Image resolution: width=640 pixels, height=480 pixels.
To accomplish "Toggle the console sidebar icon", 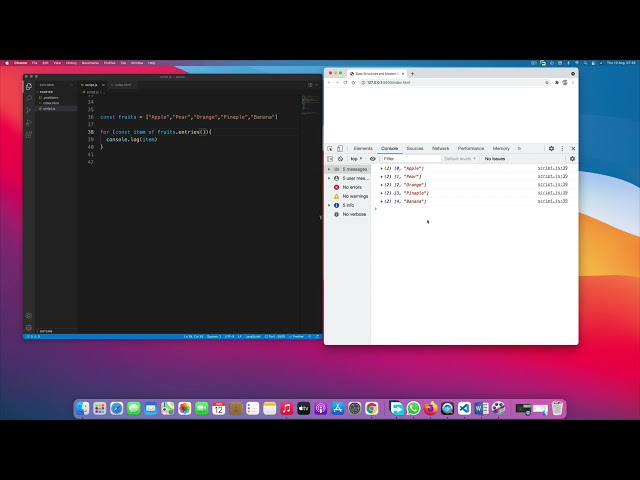I will point(330,159).
